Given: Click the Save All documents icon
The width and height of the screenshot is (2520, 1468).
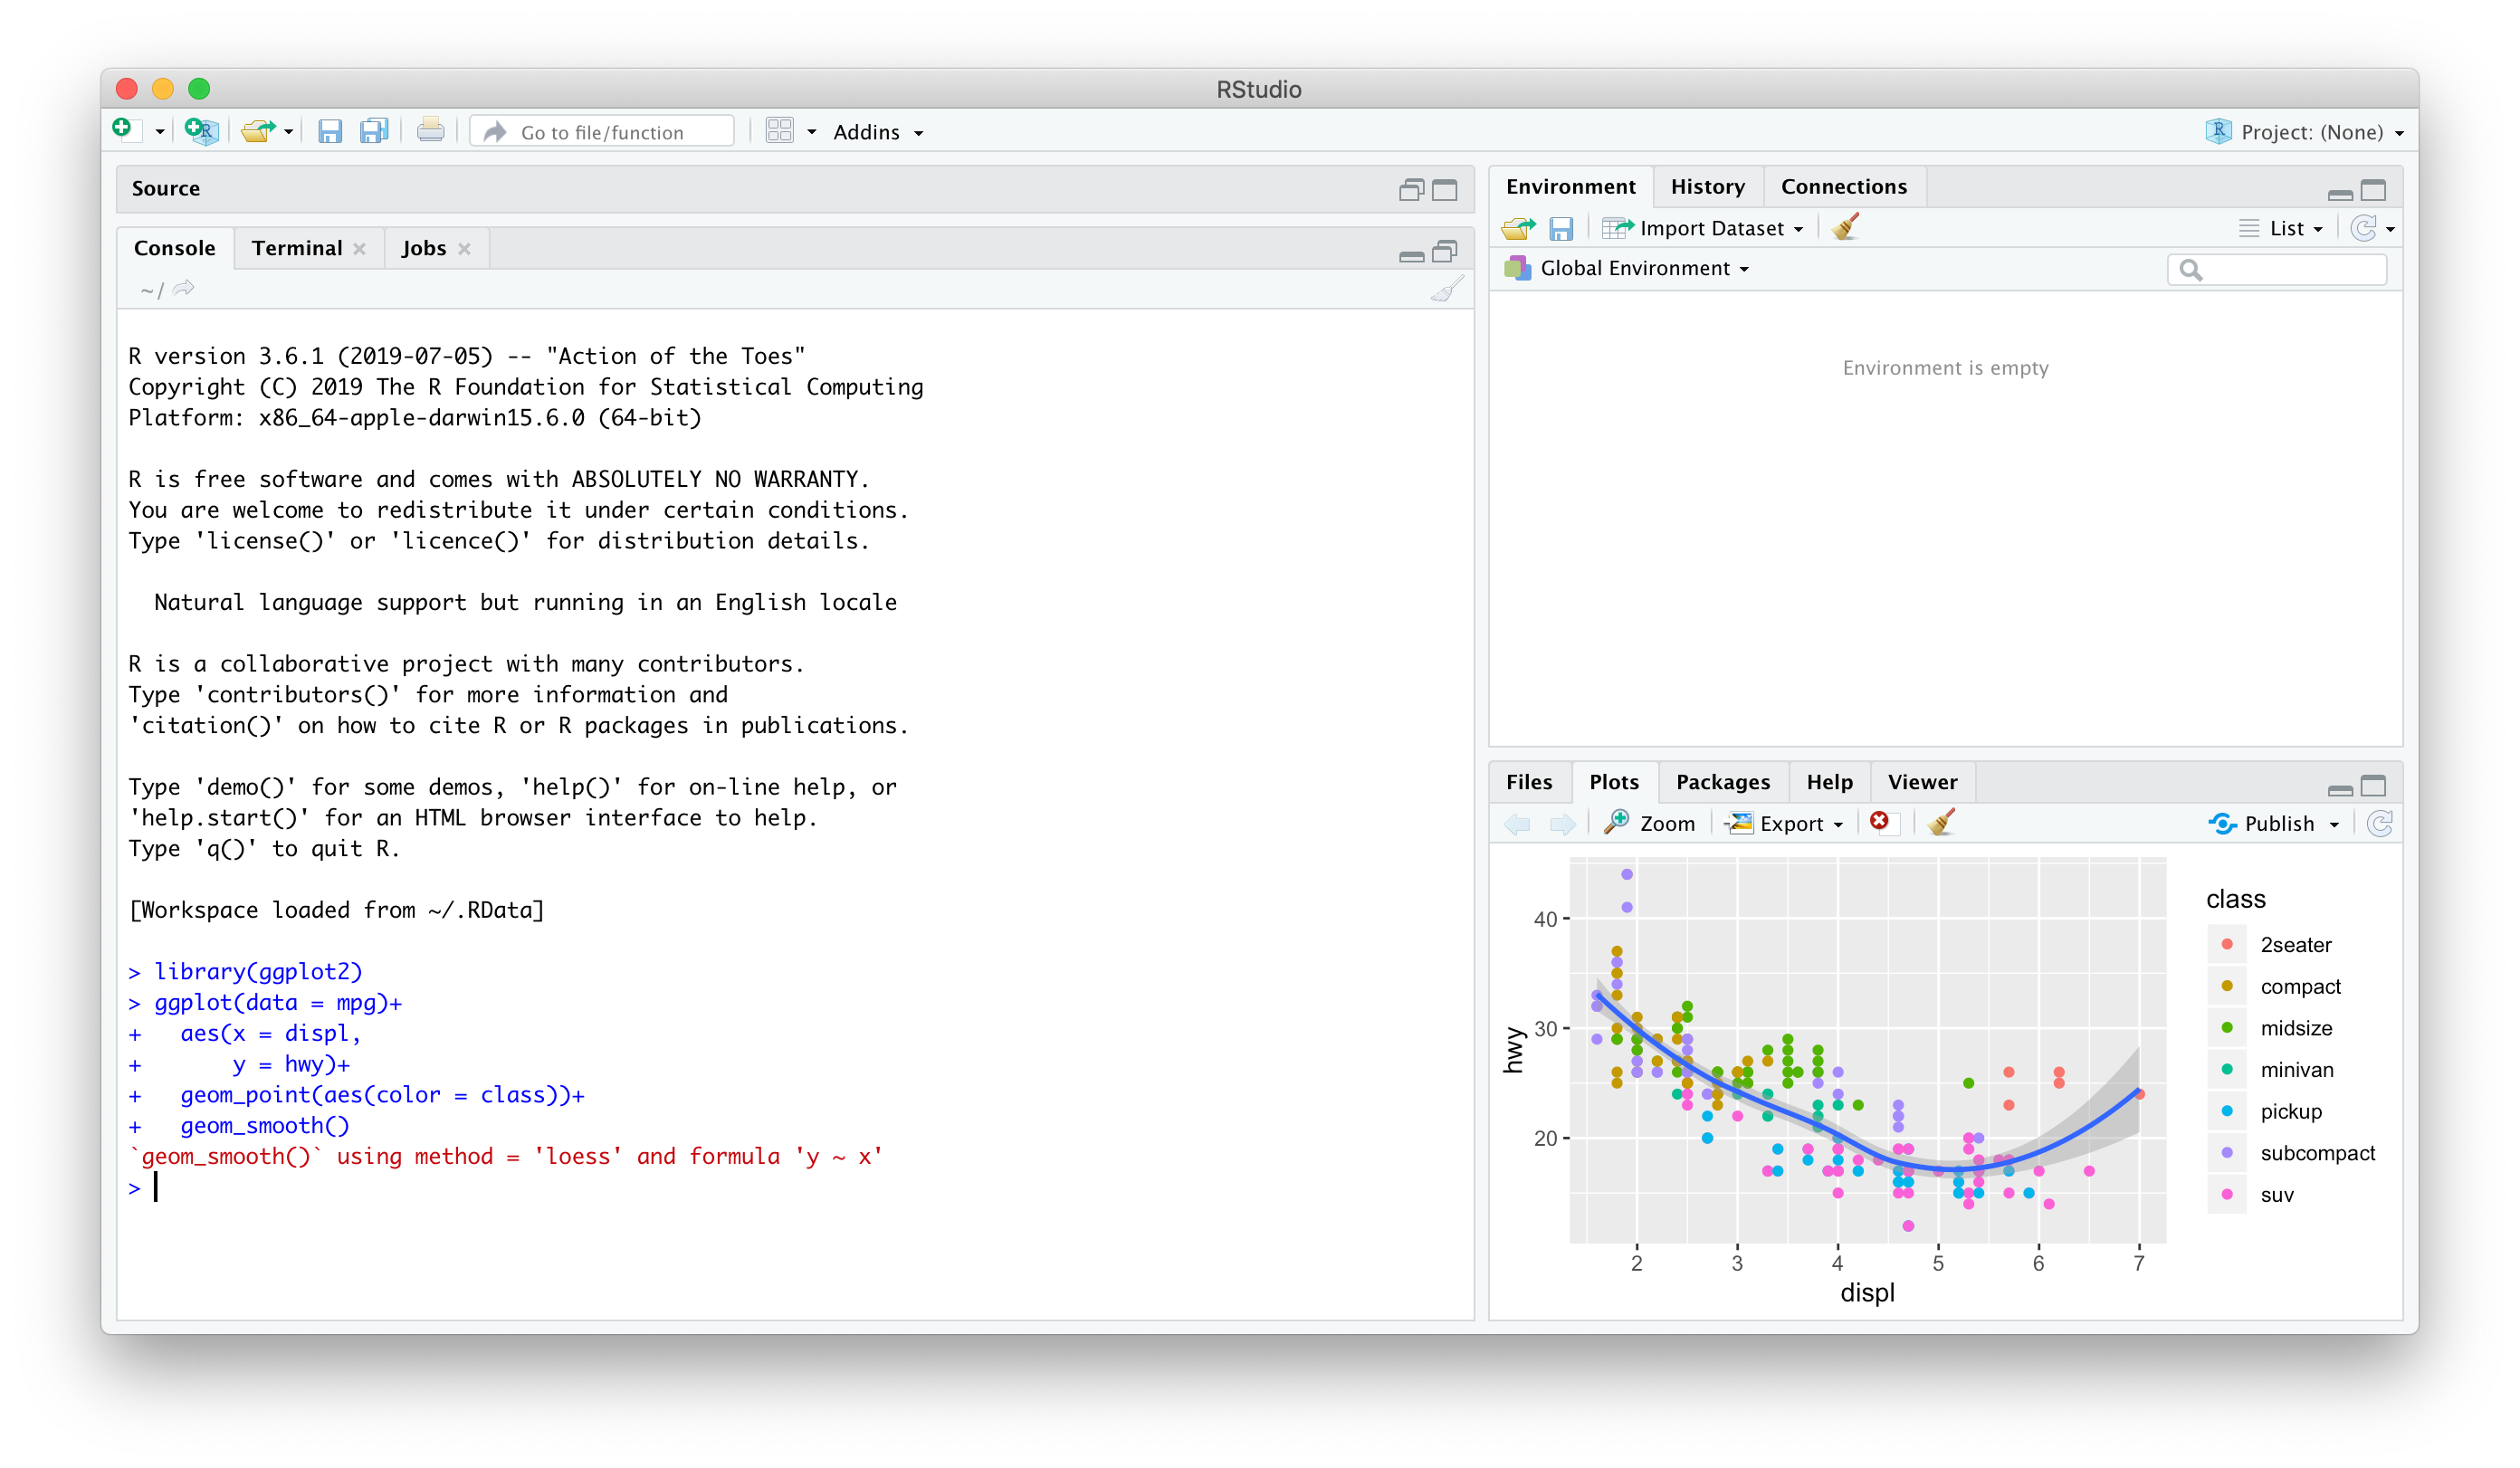Looking at the screenshot, I should coord(374,131).
